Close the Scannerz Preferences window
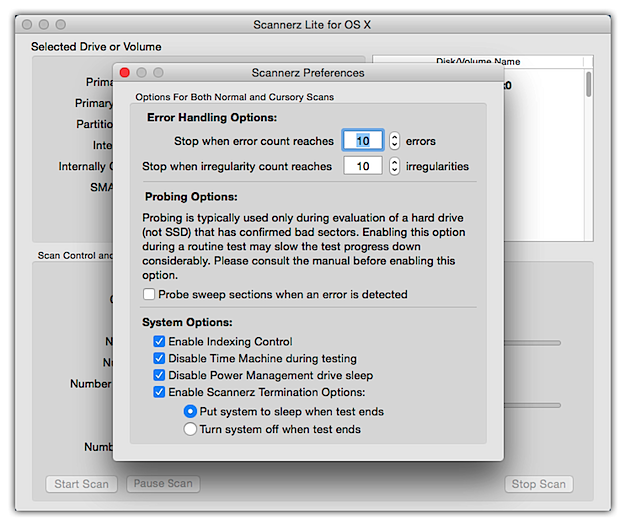The width and height of the screenshot is (625, 525). tap(125, 73)
